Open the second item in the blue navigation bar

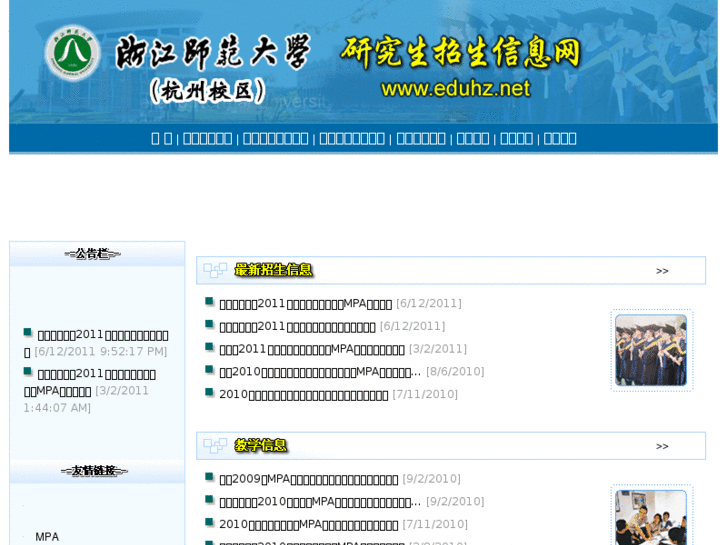coord(207,138)
